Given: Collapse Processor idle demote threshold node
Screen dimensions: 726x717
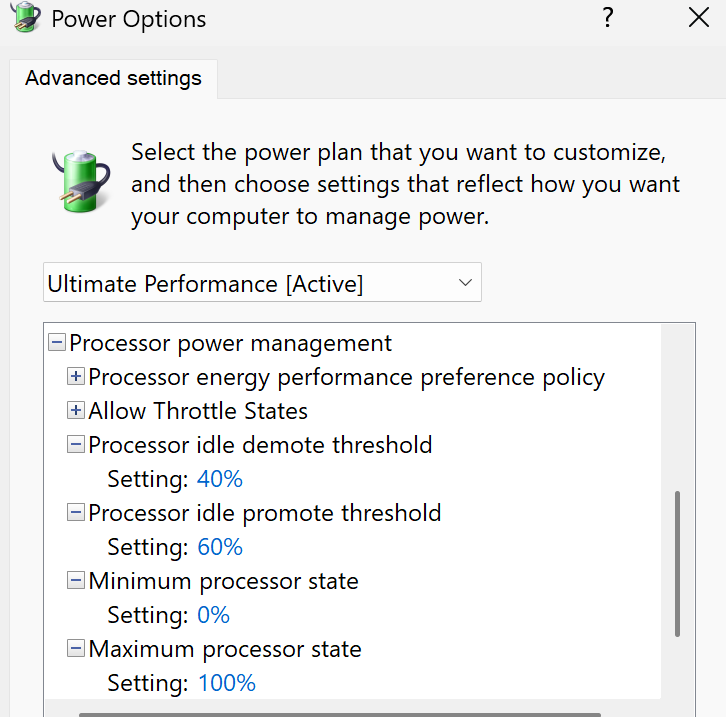Looking at the screenshot, I should [x=76, y=445].
